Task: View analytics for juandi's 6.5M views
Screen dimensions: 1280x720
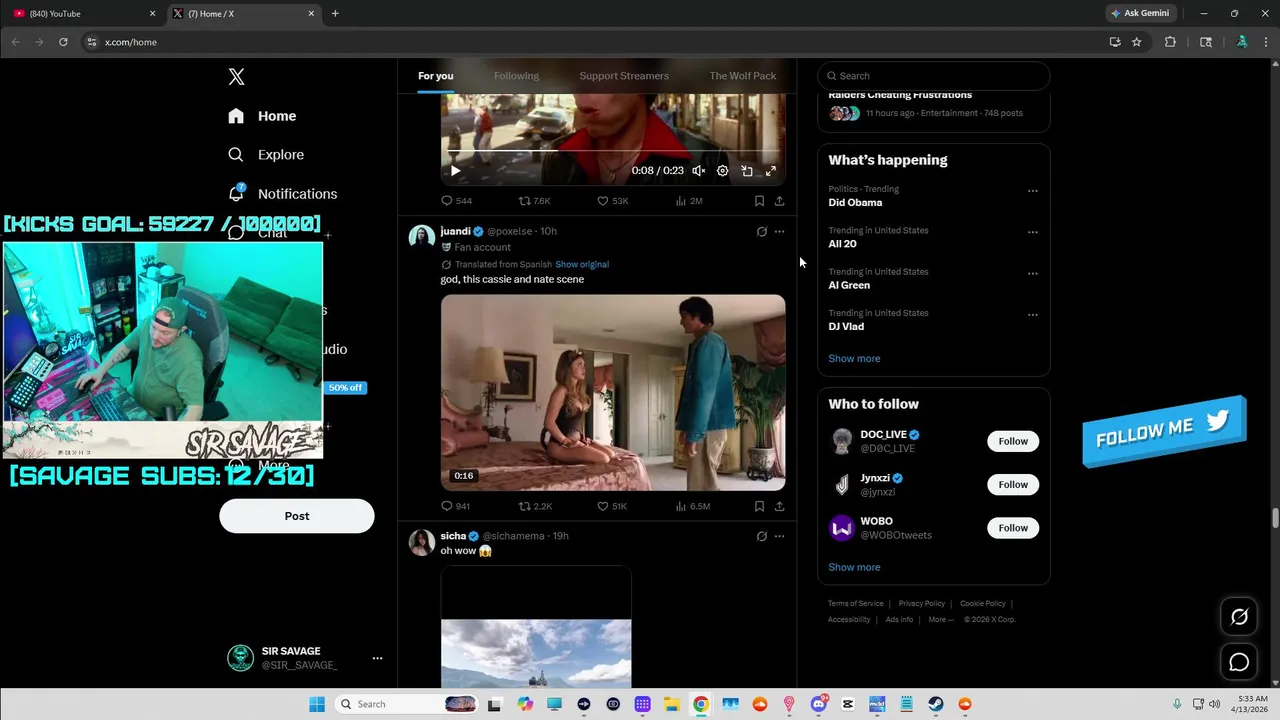Action: pos(693,506)
